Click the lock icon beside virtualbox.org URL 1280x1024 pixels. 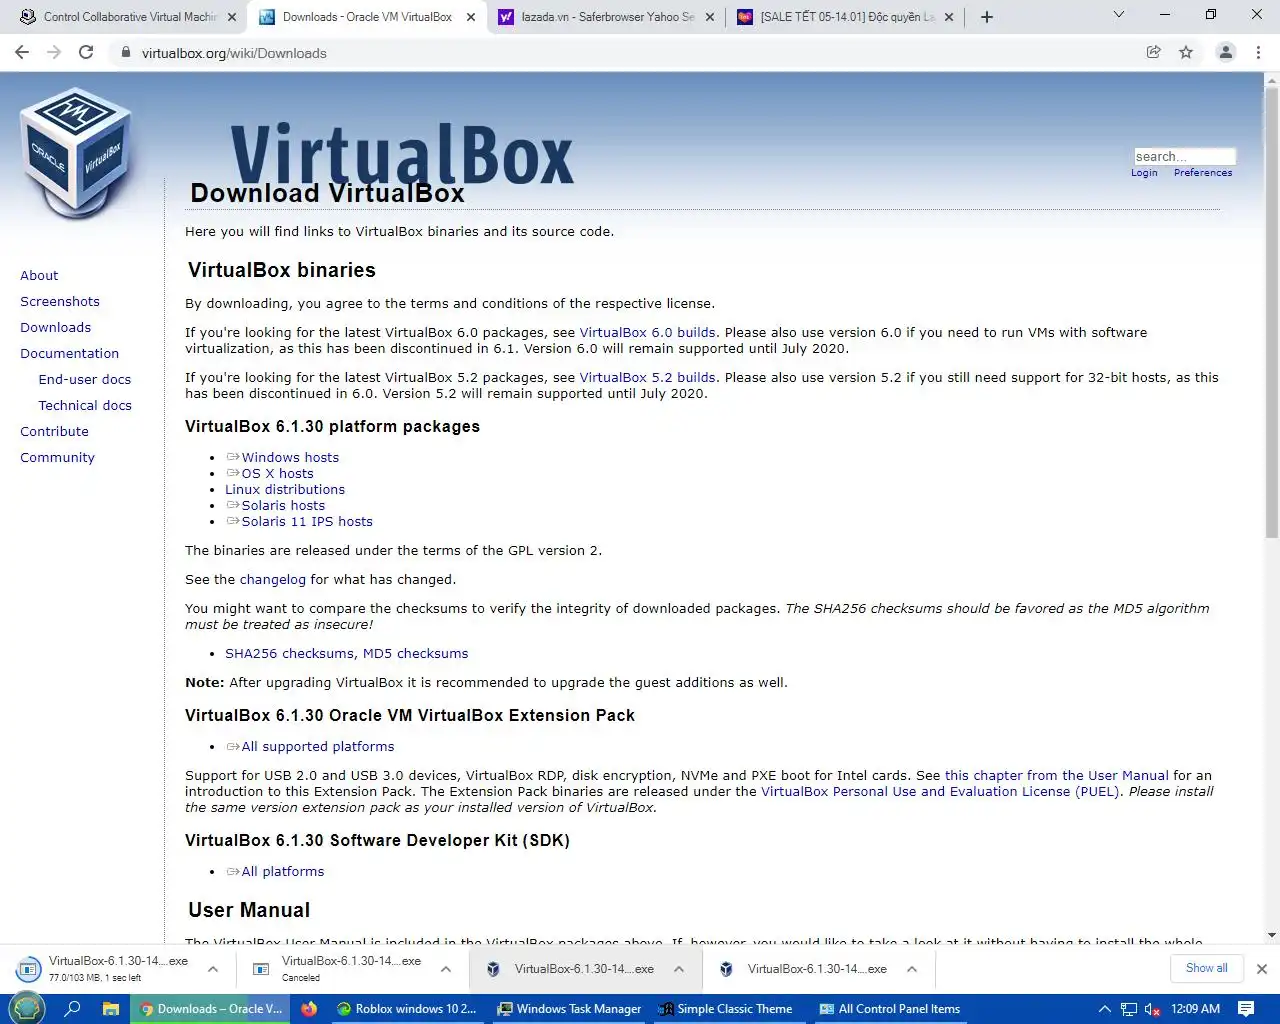point(126,53)
